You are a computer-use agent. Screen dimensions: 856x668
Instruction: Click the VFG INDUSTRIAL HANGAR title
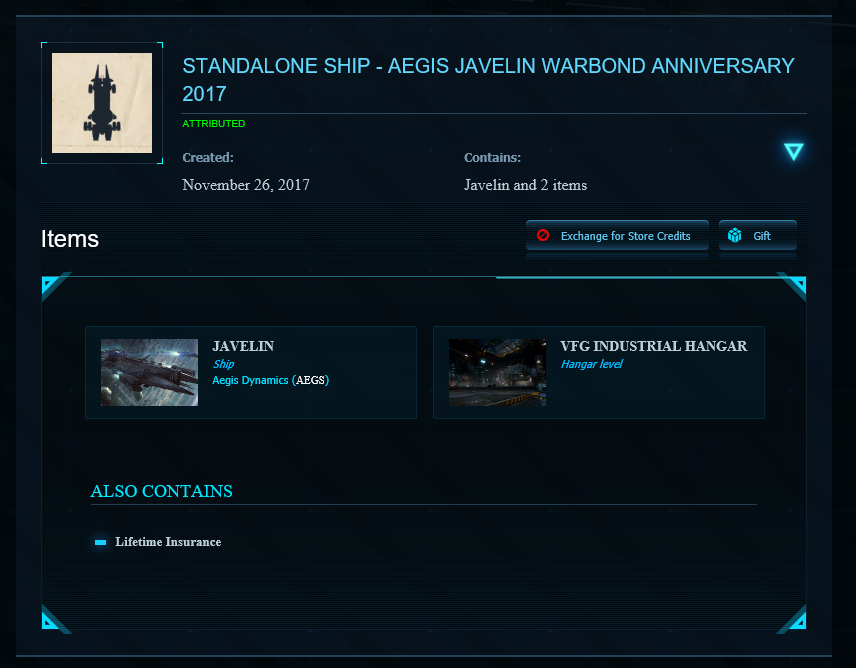(653, 346)
